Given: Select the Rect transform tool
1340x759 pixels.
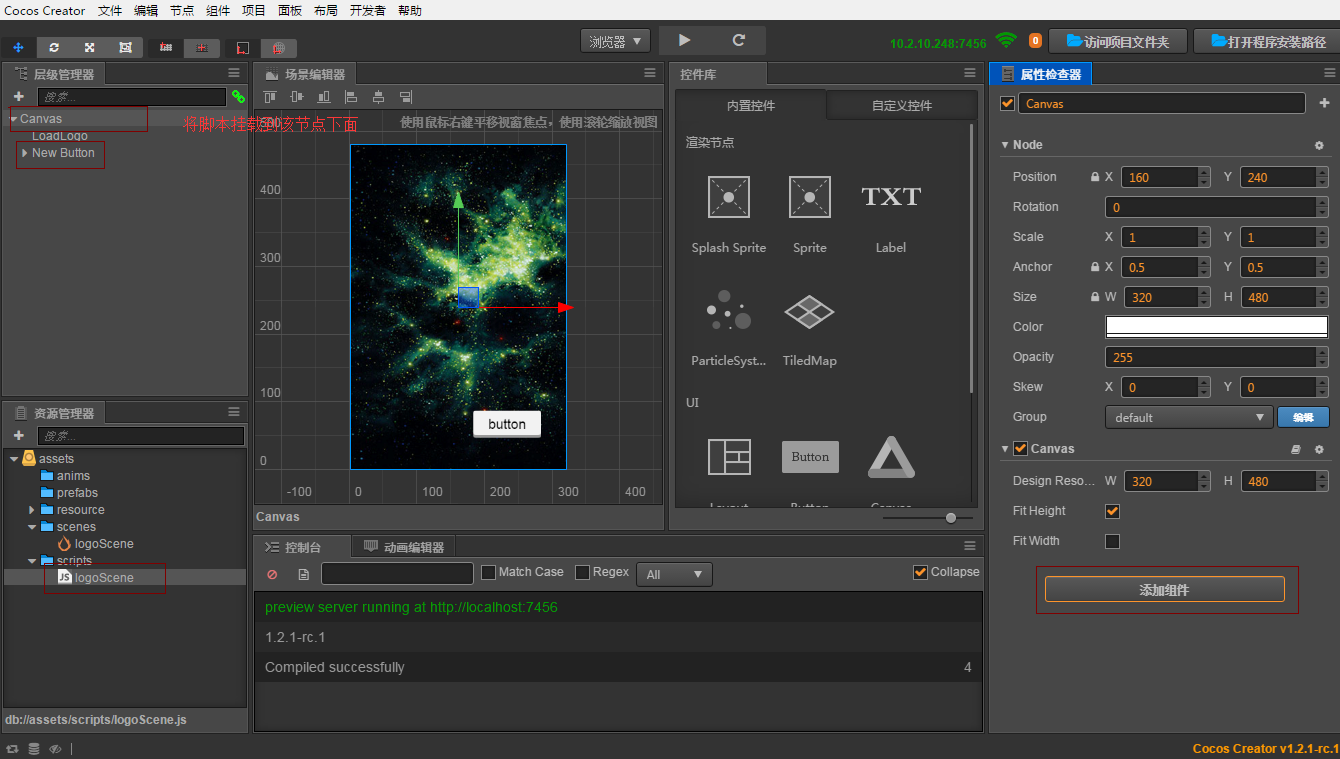Looking at the screenshot, I should click(125, 47).
